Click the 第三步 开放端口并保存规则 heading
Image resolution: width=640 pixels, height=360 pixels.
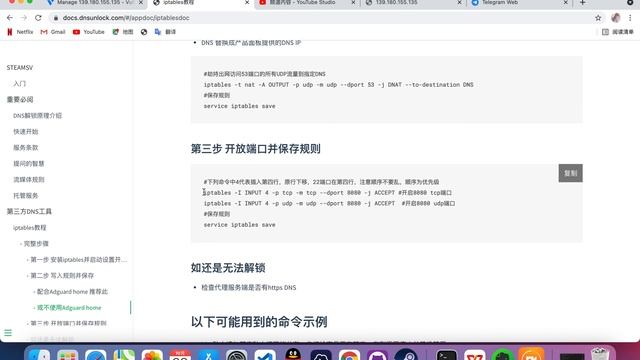point(256,149)
